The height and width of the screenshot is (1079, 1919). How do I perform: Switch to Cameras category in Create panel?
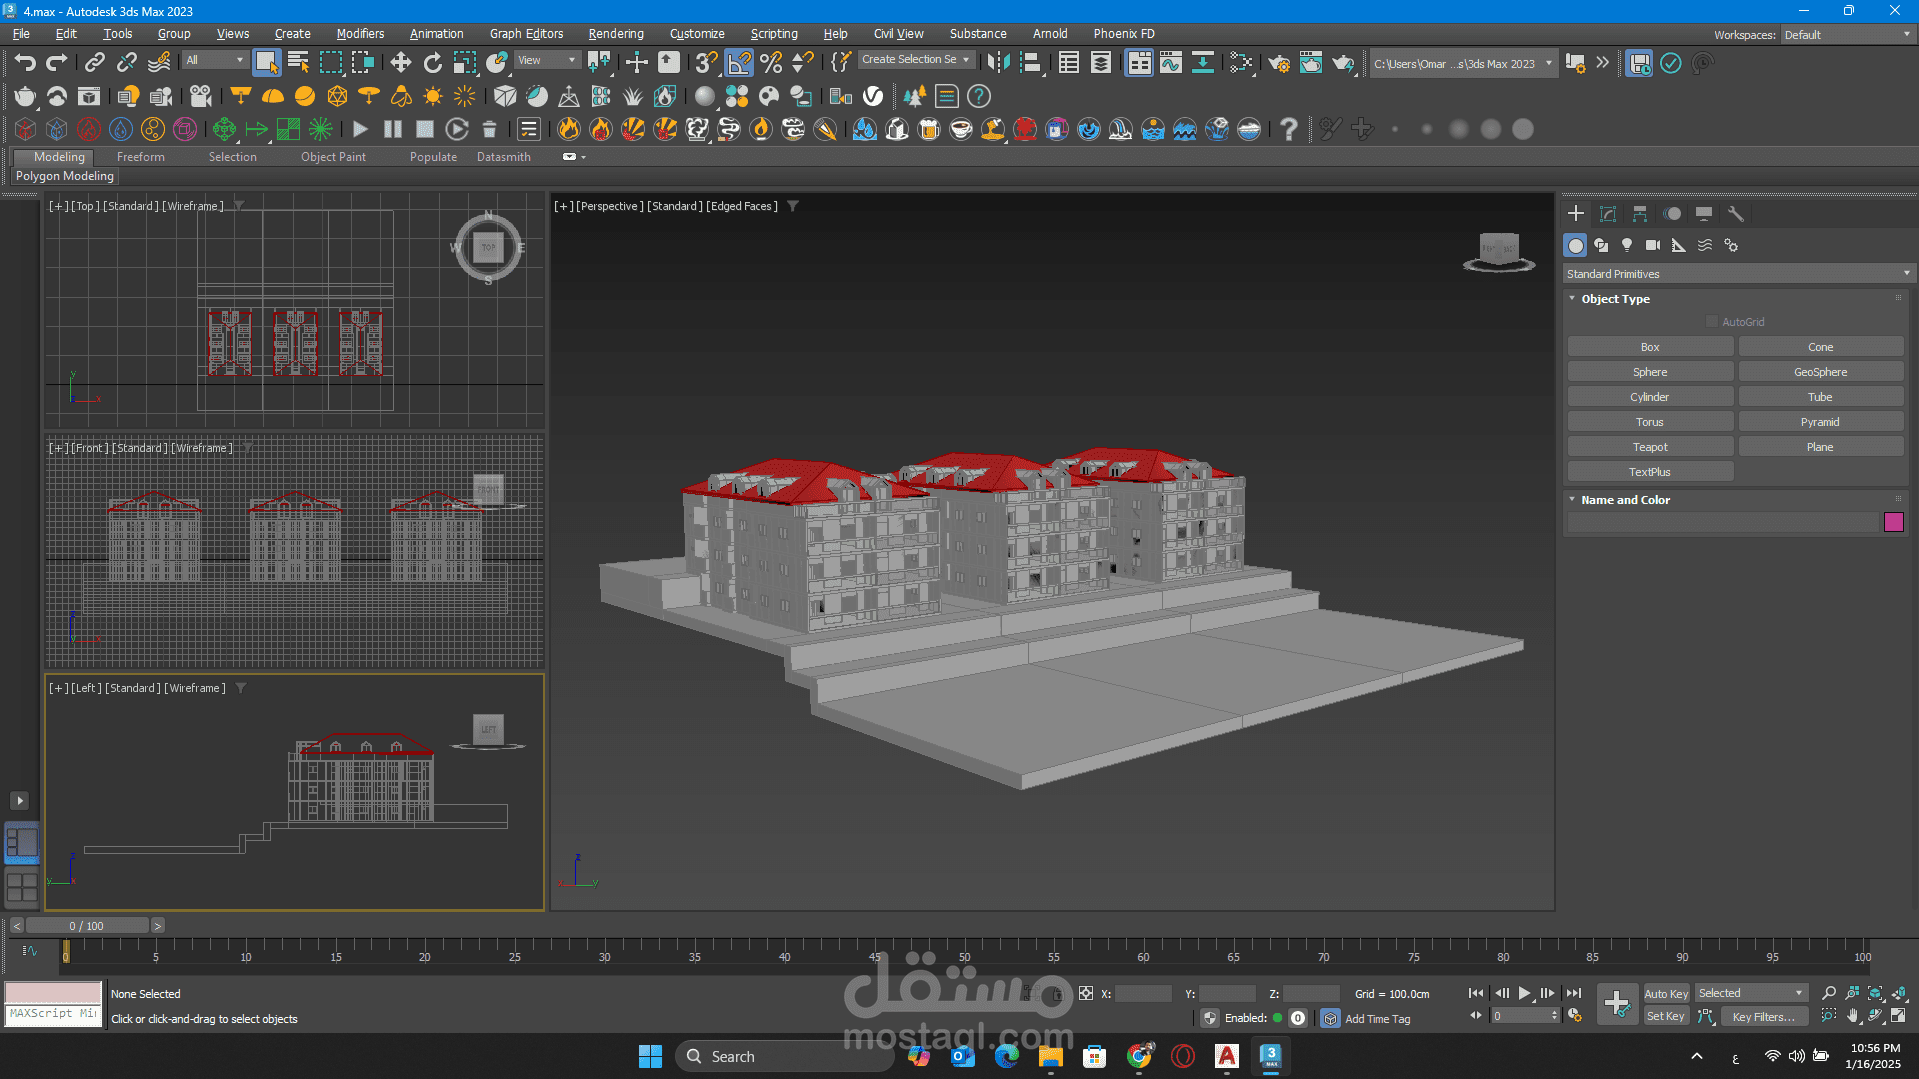tap(1653, 245)
